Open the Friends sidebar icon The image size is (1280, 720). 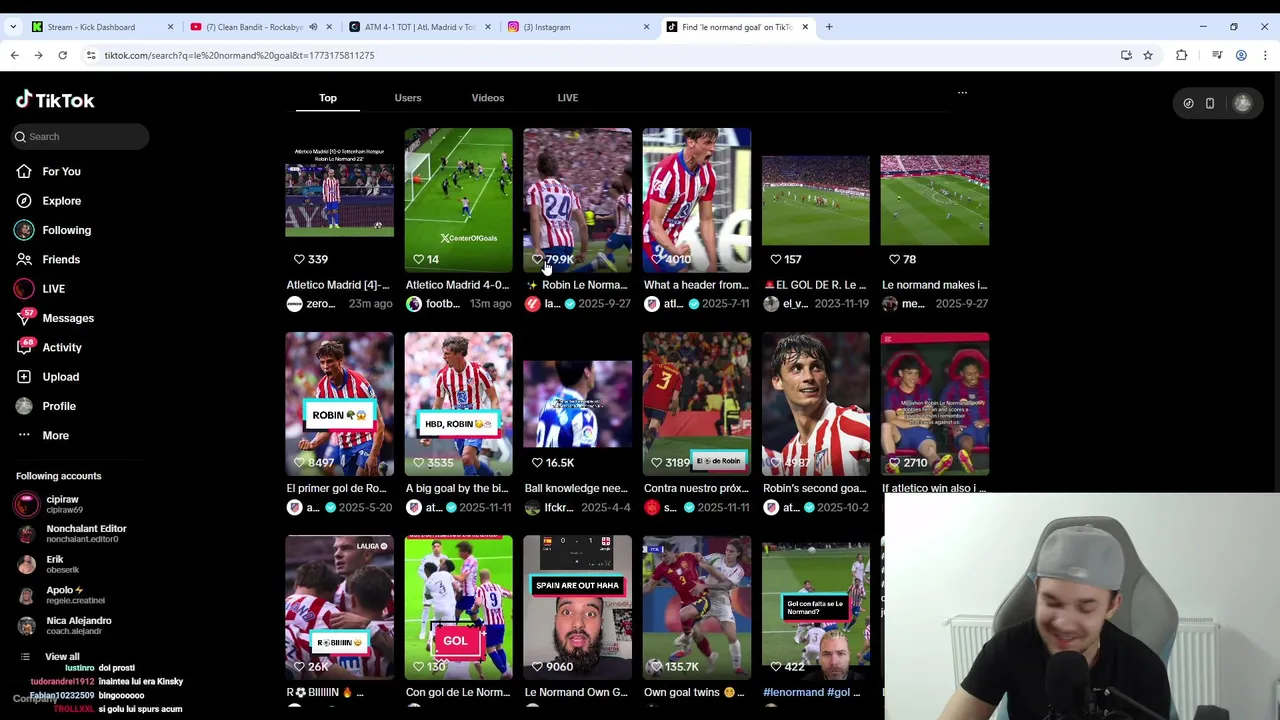click(24, 260)
